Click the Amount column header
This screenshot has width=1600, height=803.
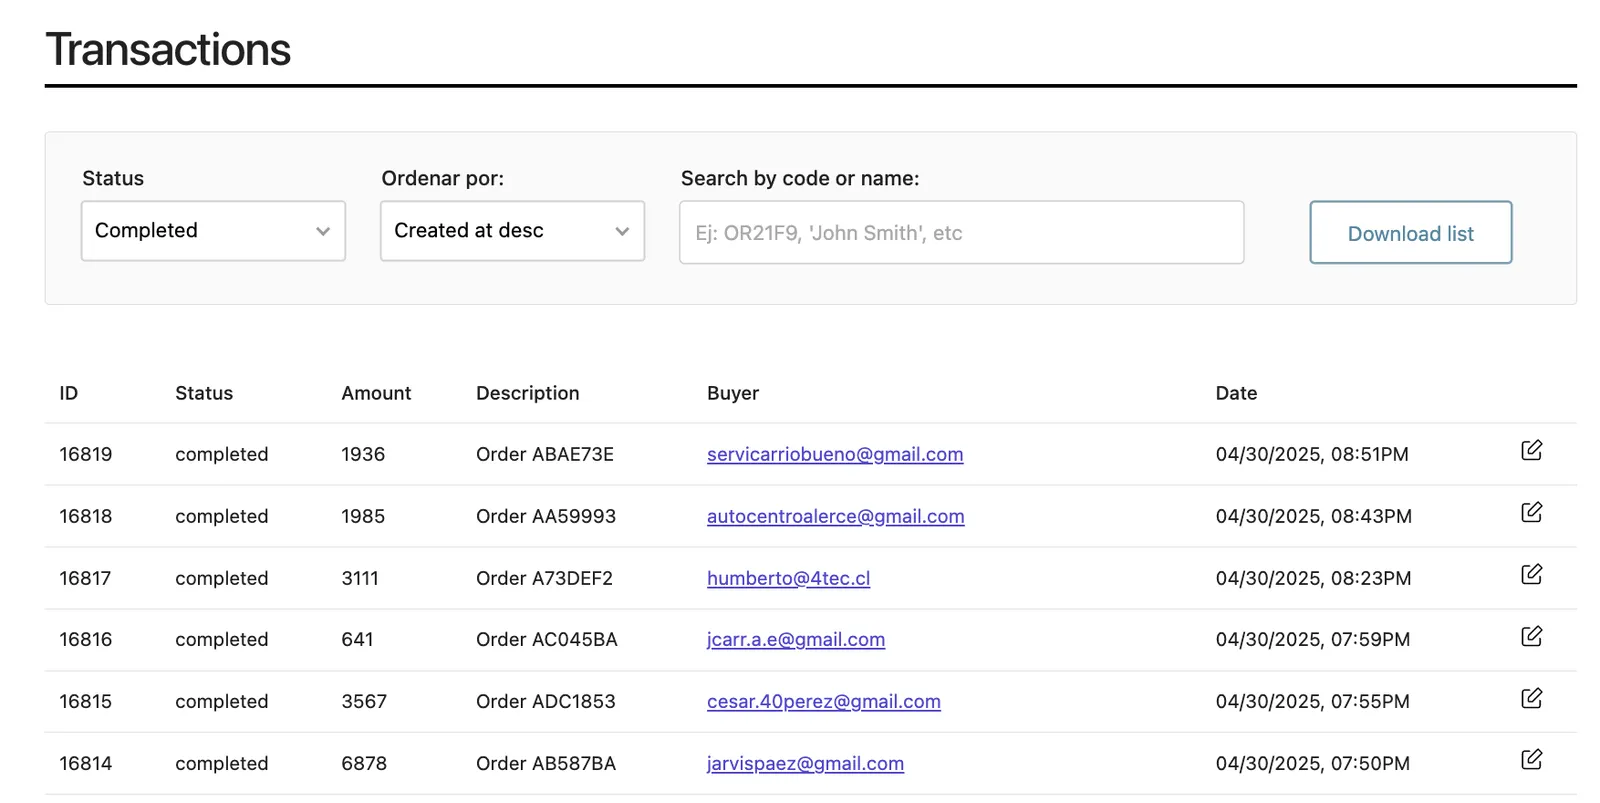[376, 393]
